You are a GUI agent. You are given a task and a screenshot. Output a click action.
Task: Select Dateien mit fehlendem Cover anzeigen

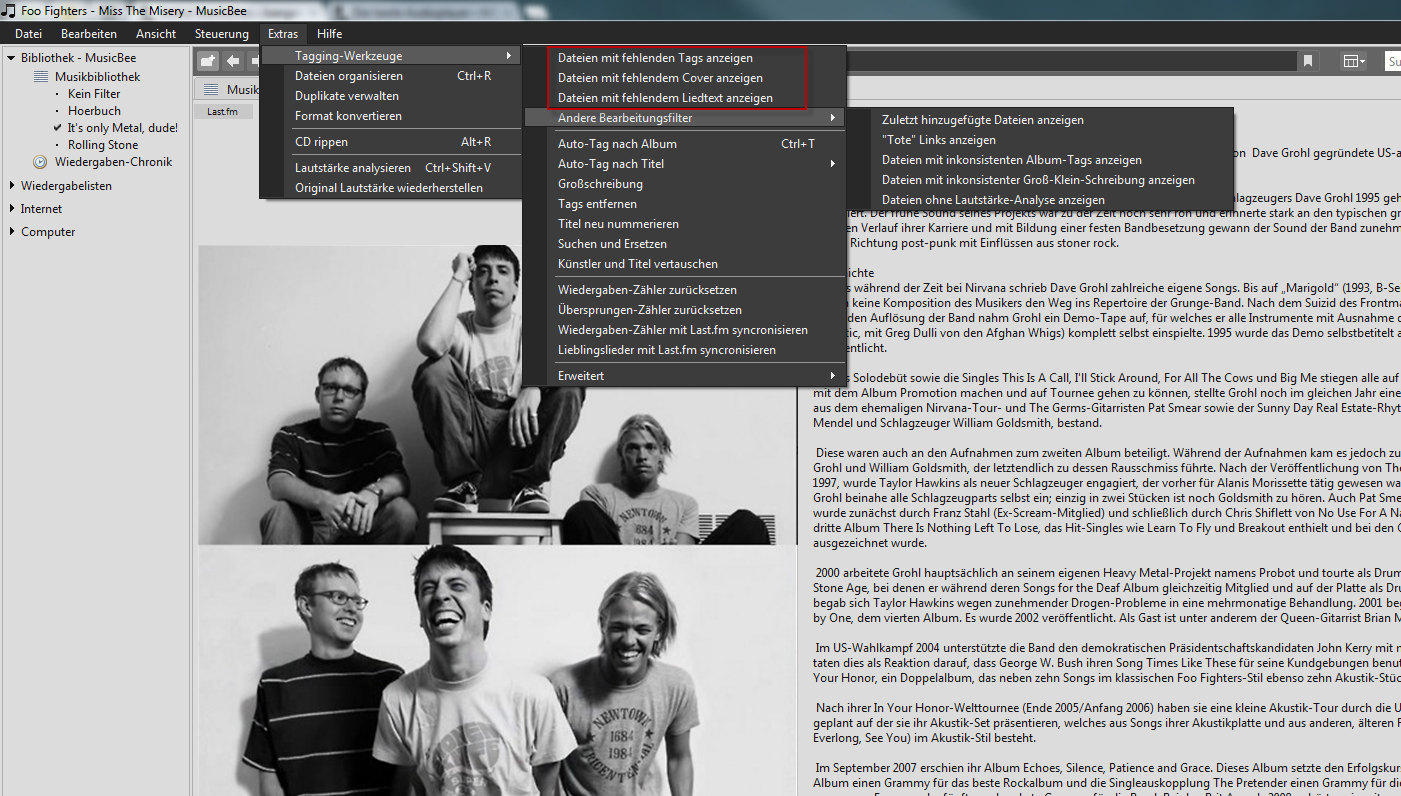tap(684, 78)
